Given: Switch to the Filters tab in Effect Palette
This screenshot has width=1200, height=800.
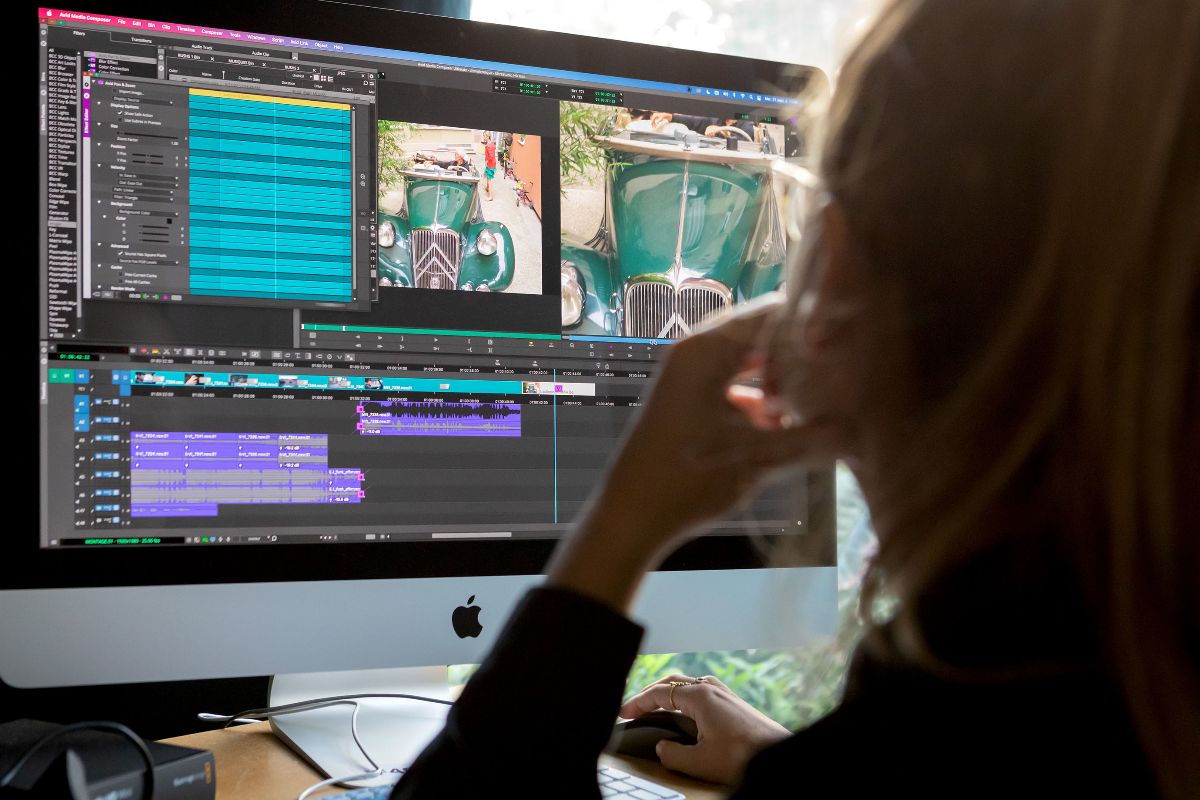Looking at the screenshot, I should [x=79, y=33].
